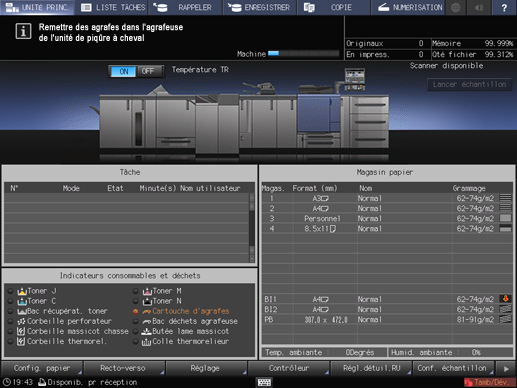
Task: Click the globe icon in top bar
Action: pos(456,7)
